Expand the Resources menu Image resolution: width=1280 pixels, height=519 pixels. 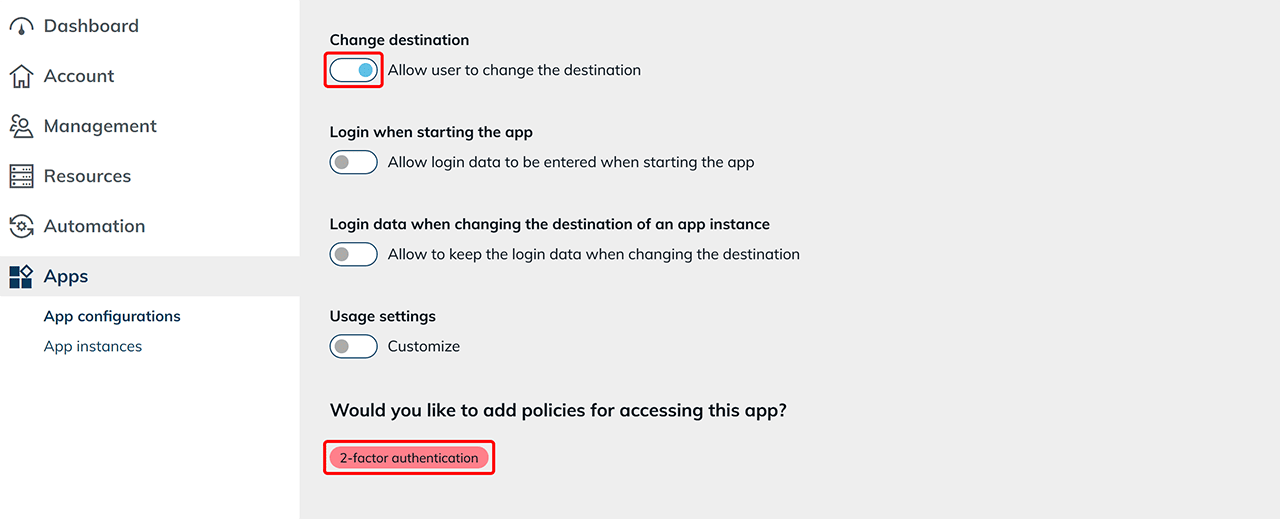87,176
